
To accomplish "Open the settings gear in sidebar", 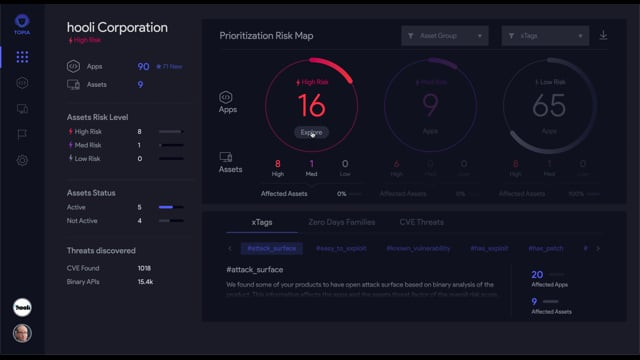I will [22, 160].
